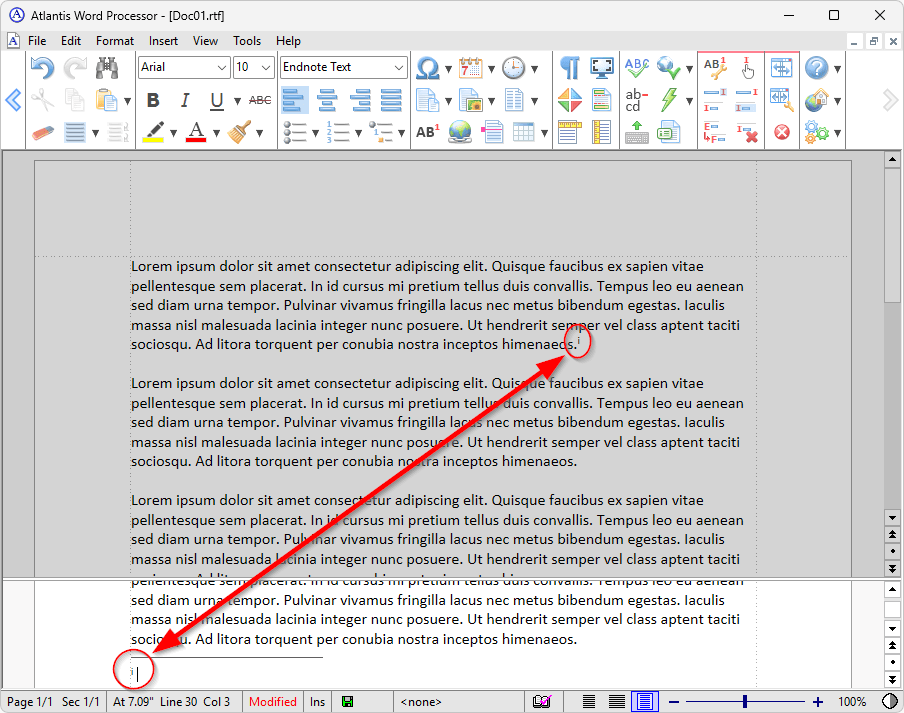Click the zoom in plus button
The width and height of the screenshot is (904, 713).
pyautogui.click(x=818, y=701)
